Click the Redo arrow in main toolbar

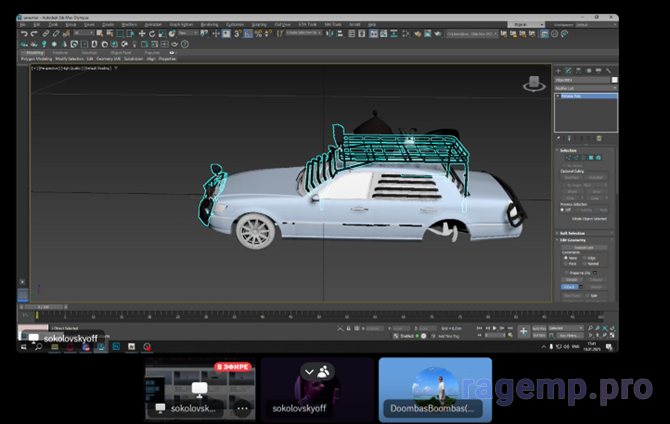coord(32,33)
